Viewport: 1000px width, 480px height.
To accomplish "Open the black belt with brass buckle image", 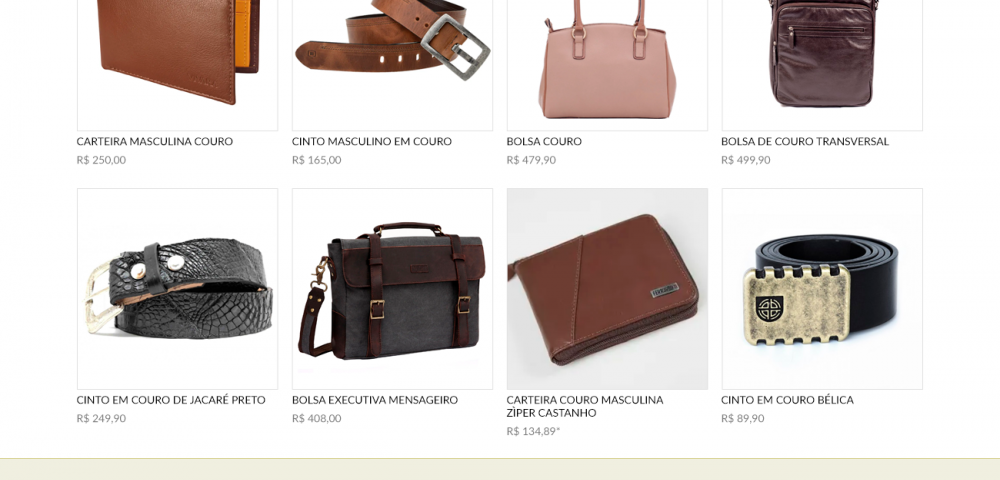I will point(822,289).
